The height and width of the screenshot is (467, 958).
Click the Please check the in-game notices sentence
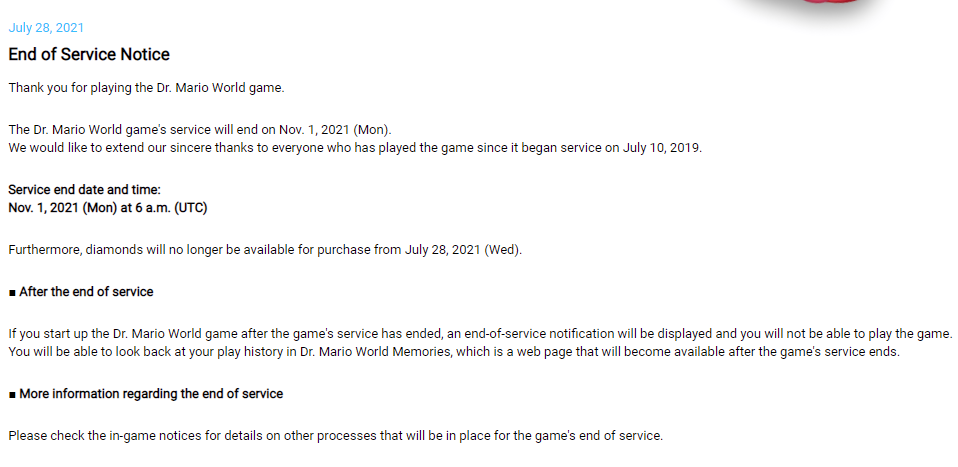click(335, 436)
